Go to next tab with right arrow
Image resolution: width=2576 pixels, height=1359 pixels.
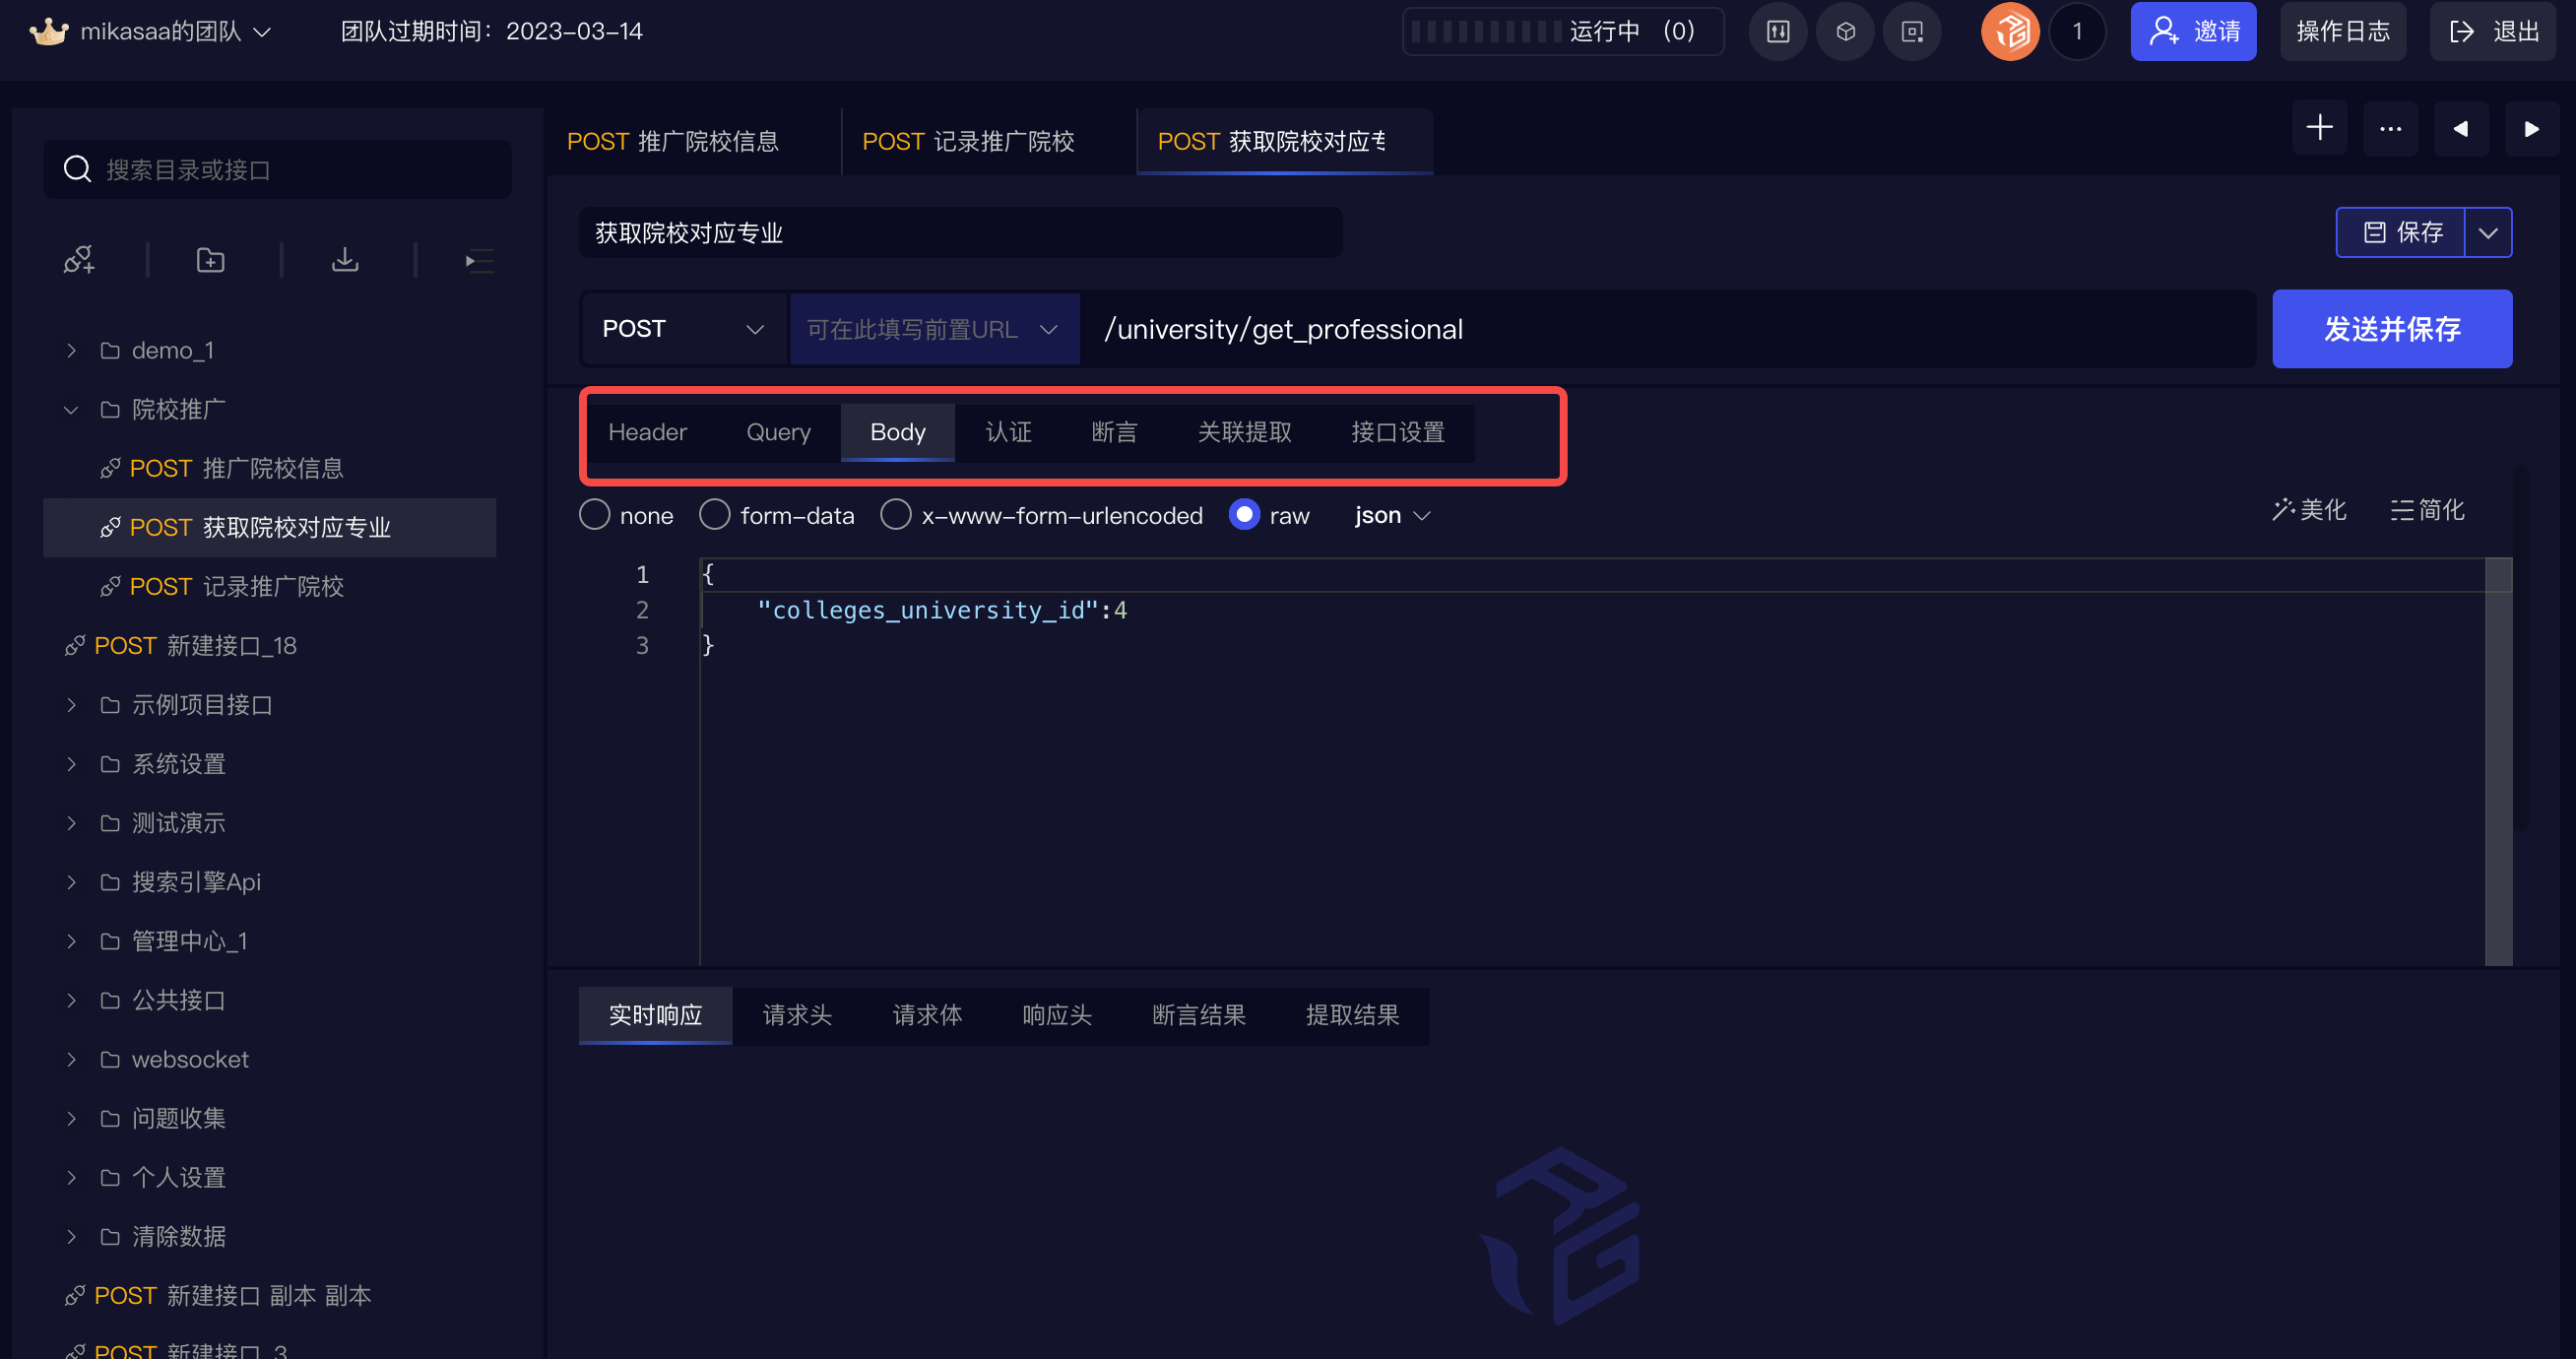2532,128
